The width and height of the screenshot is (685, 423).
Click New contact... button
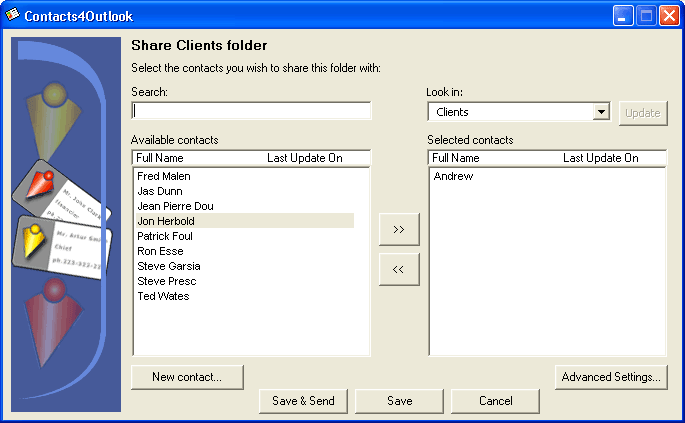tap(187, 377)
